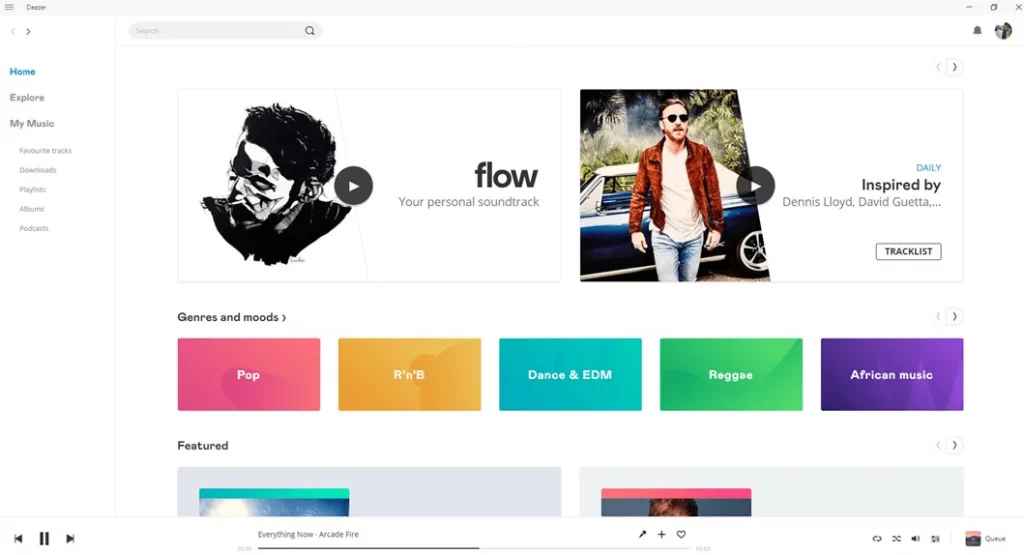Viewport: 1024px width, 555px height.
Task: Click the TRACKLIST button
Action: (908, 251)
